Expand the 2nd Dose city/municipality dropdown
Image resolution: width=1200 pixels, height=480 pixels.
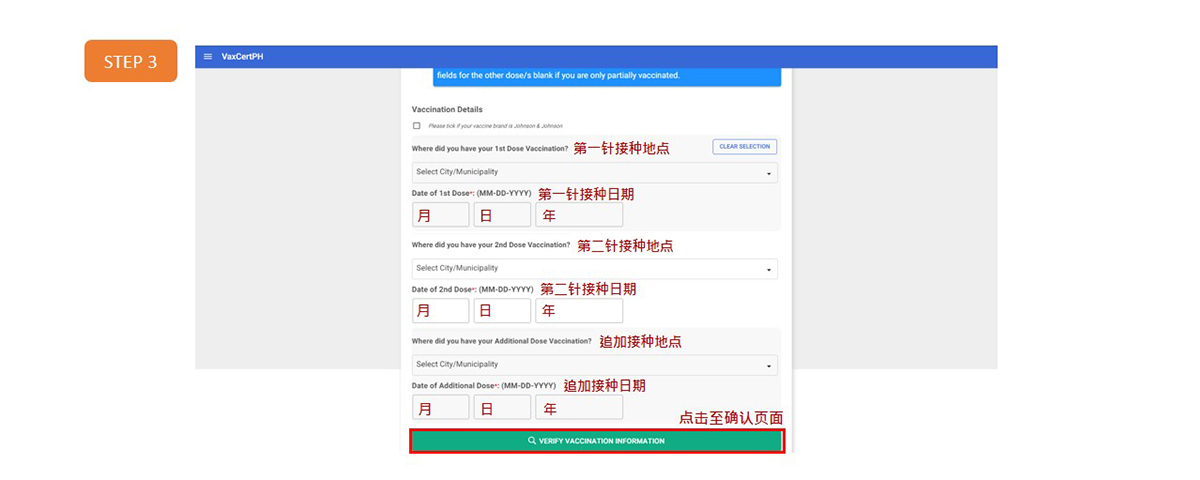594,268
